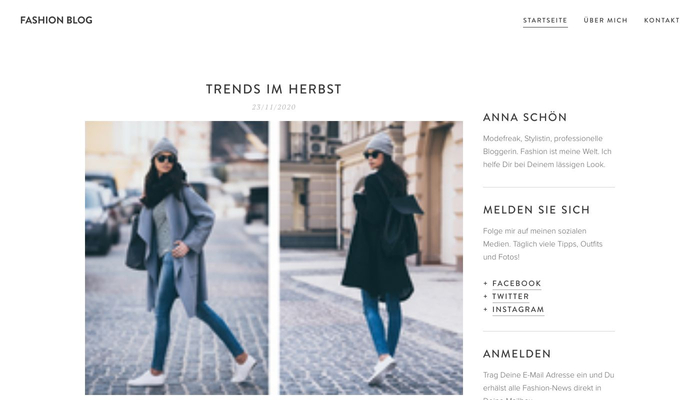
Task: Follow the Instagram link
Action: (x=518, y=309)
